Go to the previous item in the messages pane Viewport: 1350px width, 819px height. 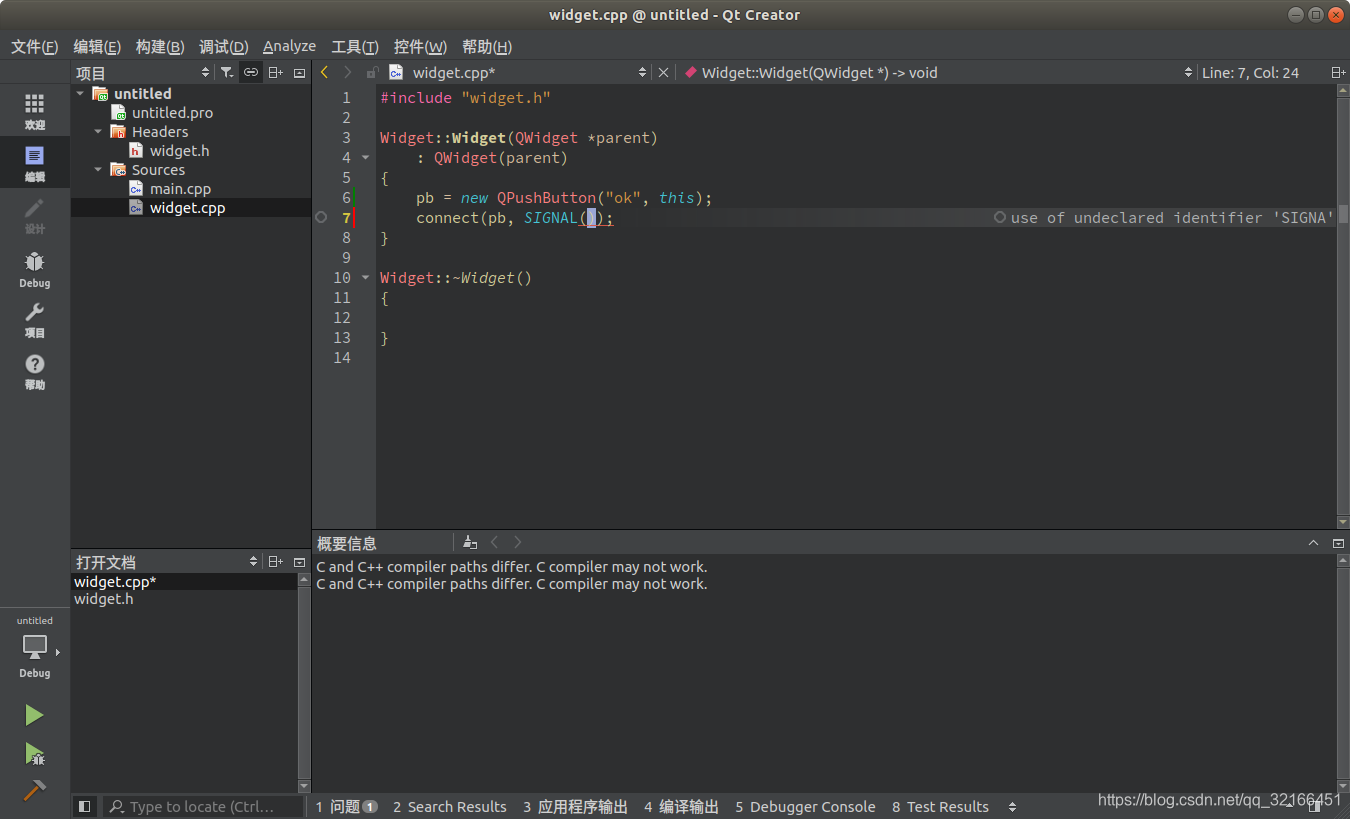tap(494, 542)
